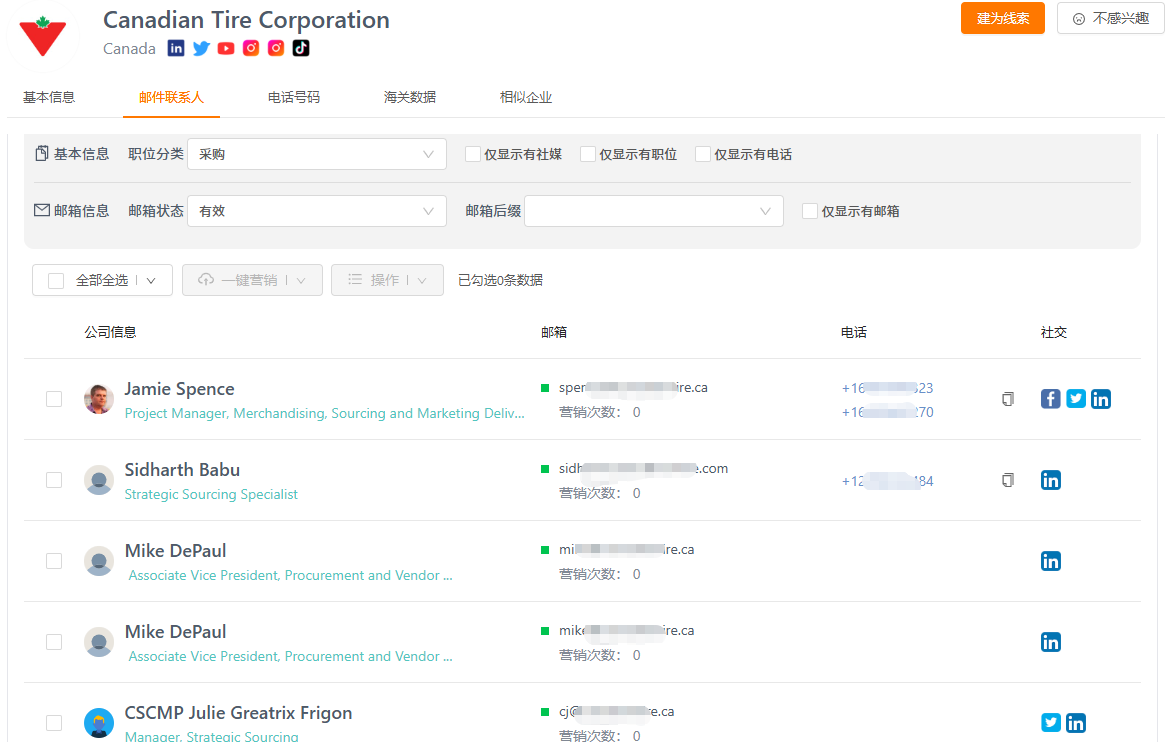Screen dimensions: 1169x742
Task: Click the 已勾选0条数据 status text
Action: pyautogui.click(x=500, y=280)
